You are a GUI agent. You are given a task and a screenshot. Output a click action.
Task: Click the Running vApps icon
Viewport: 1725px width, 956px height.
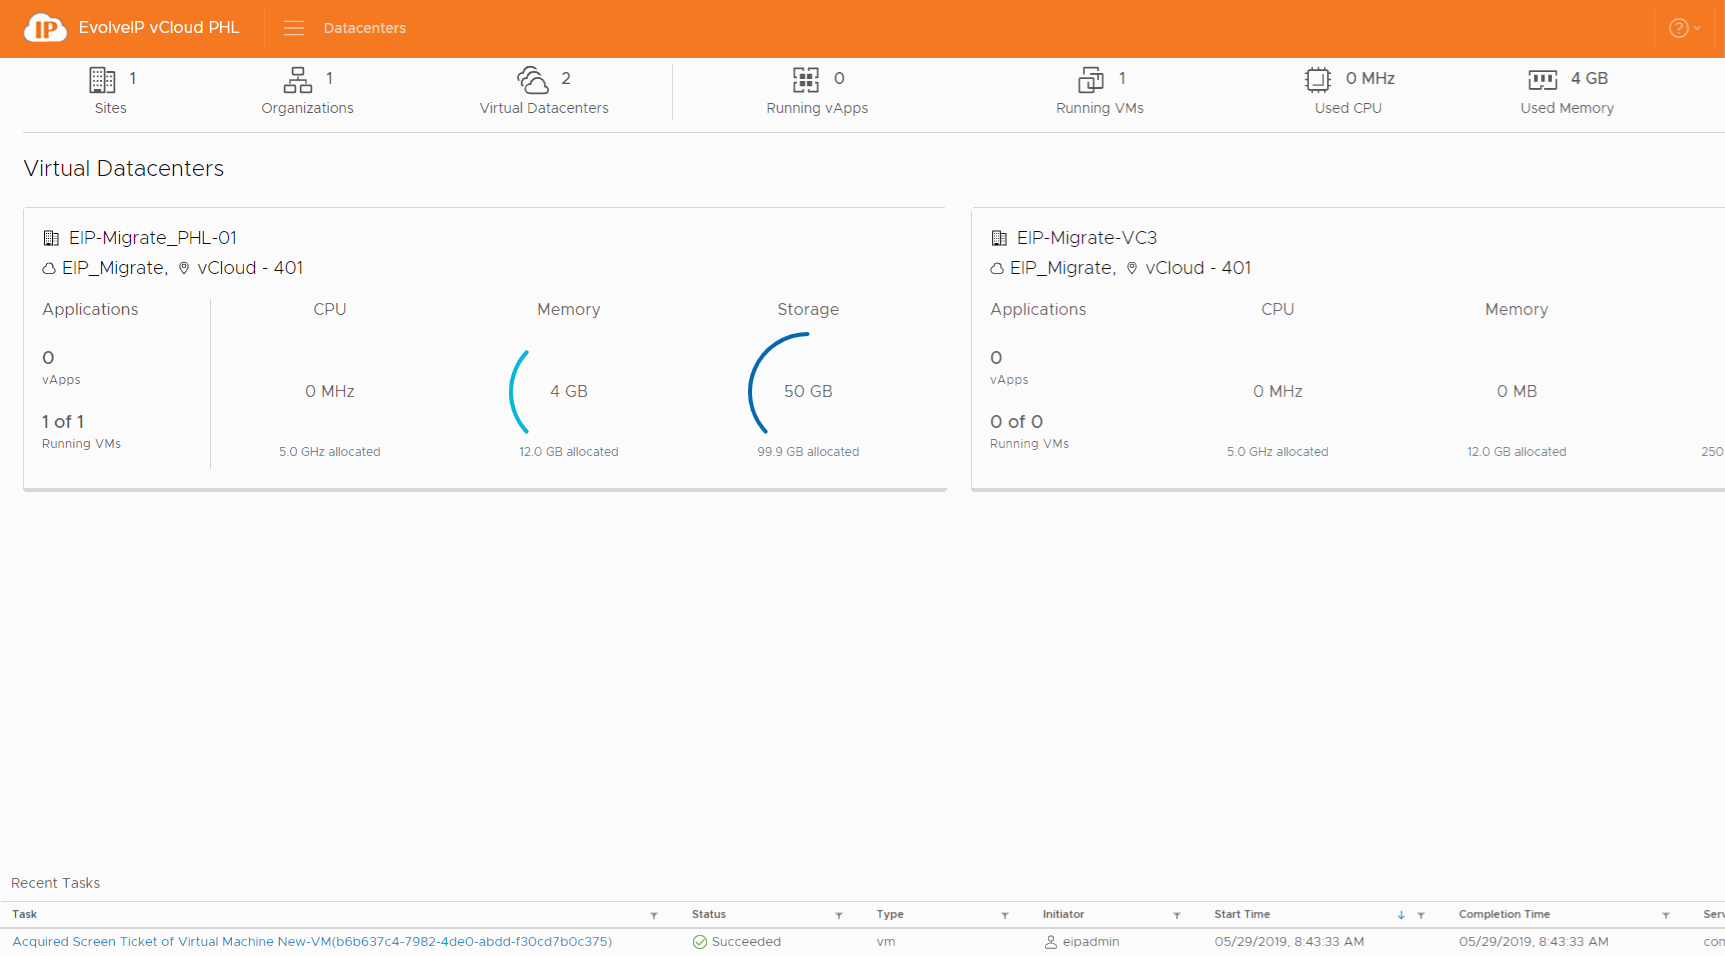pos(806,79)
